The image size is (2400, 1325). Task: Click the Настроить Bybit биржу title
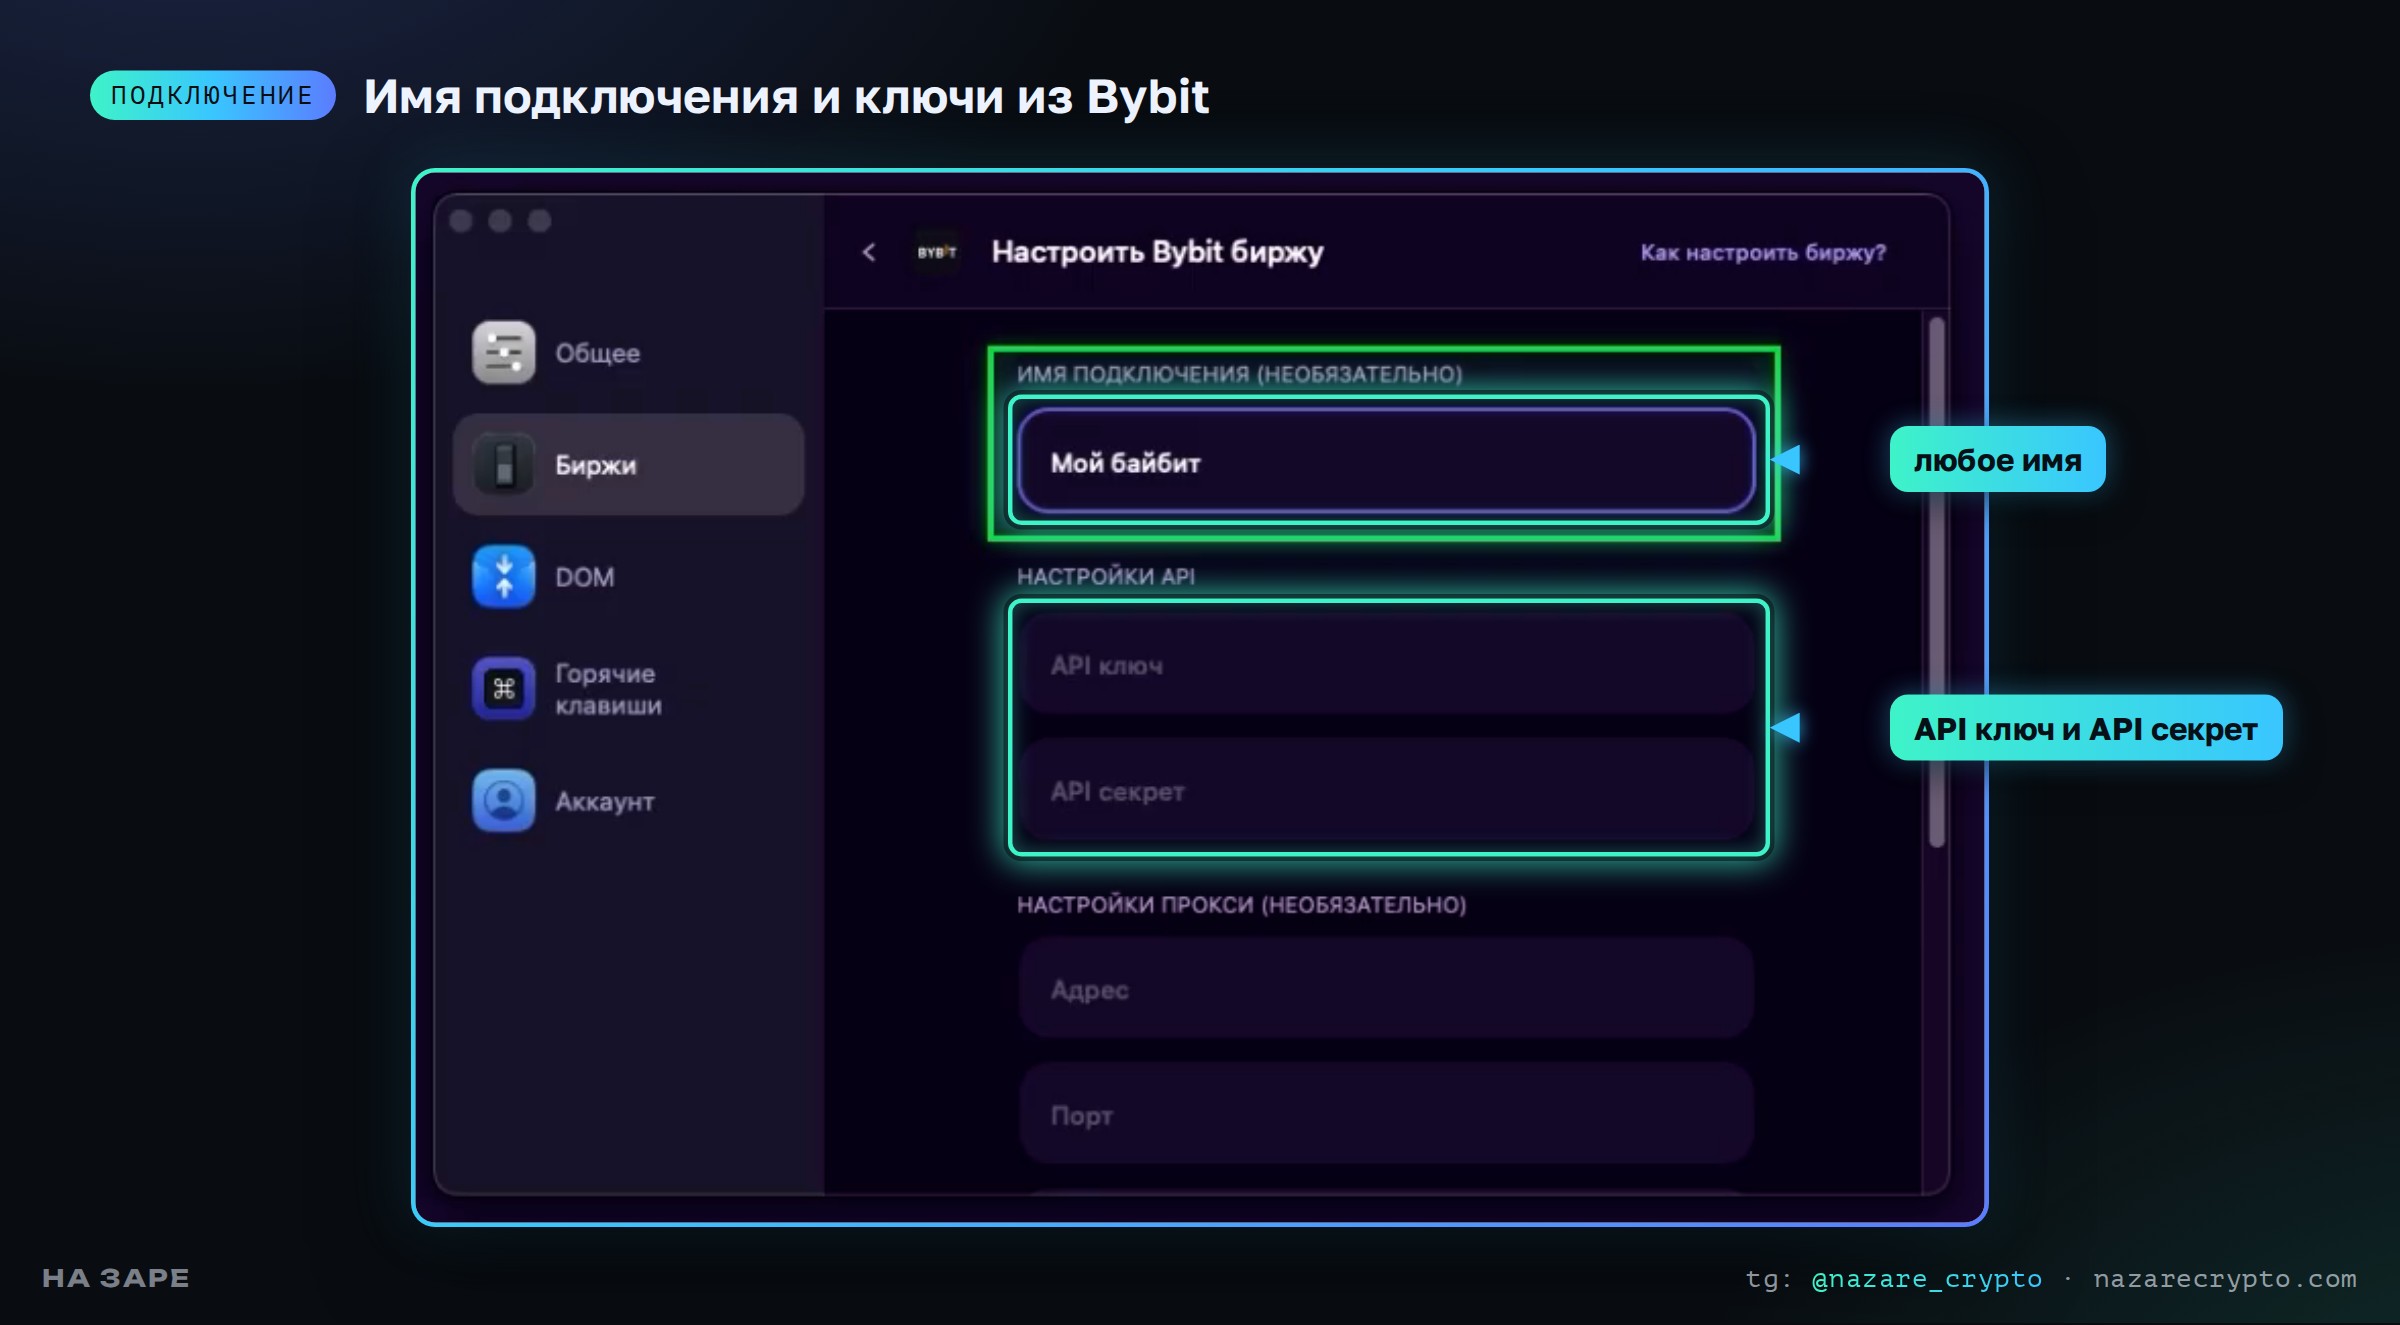[1157, 252]
